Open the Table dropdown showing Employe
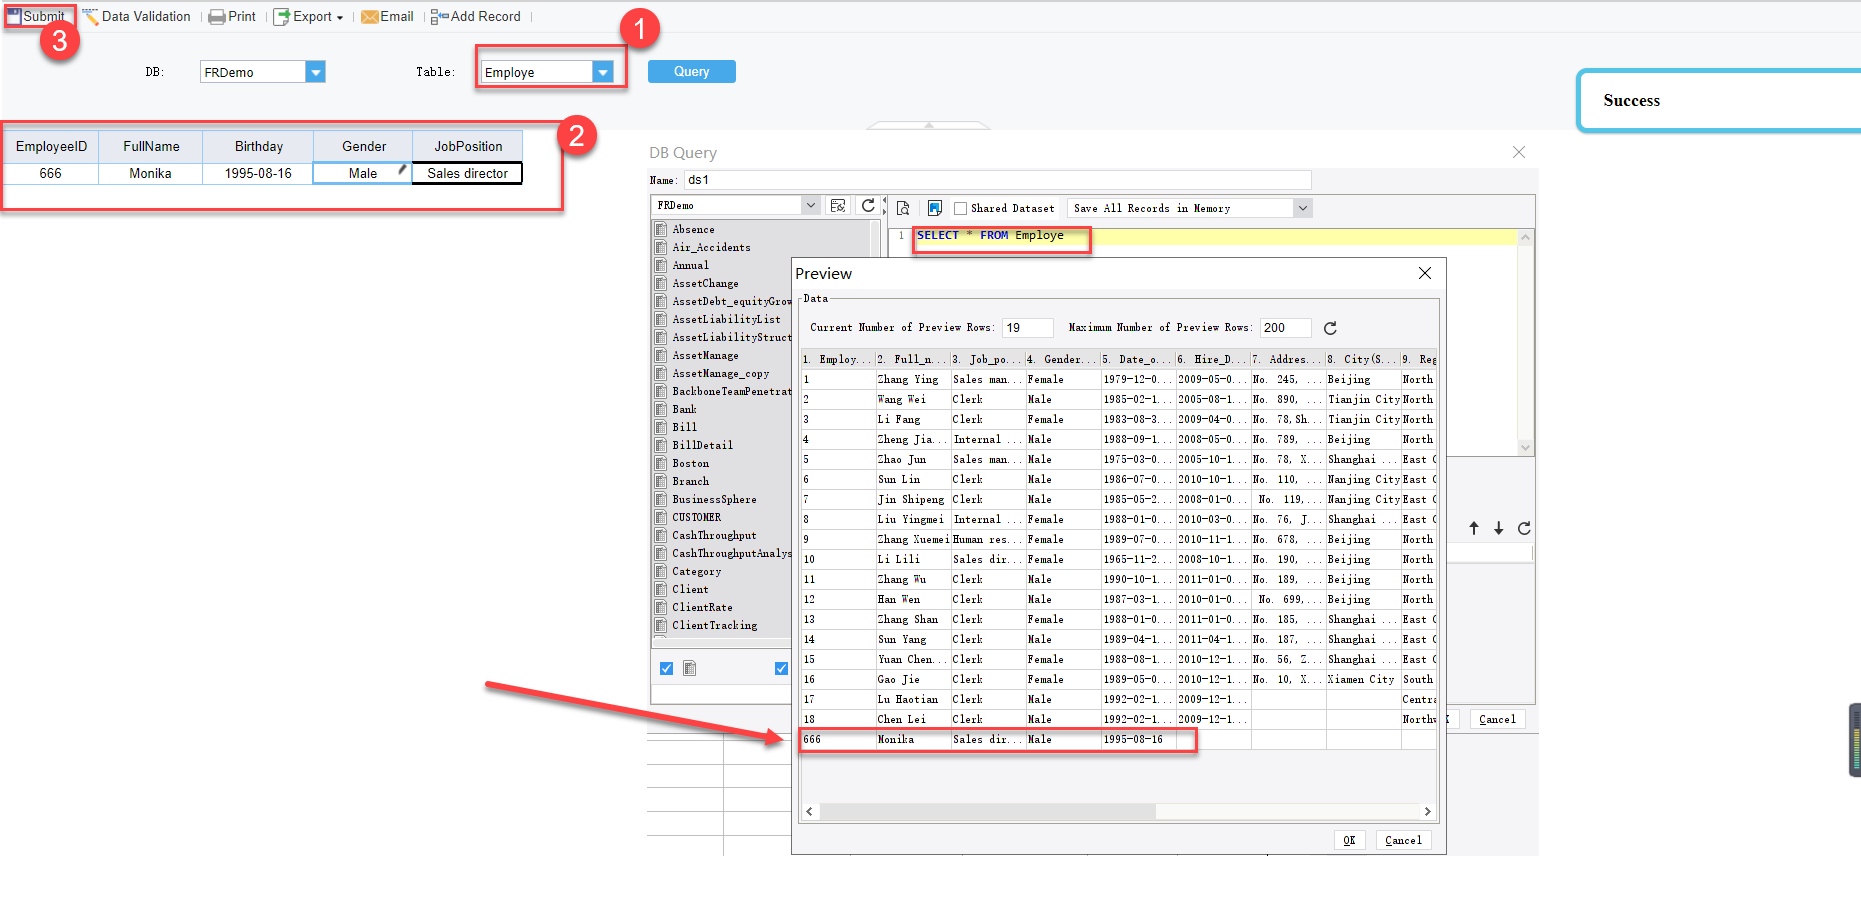The width and height of the screenshot is (1861, 903). click(x=602, y=71)
